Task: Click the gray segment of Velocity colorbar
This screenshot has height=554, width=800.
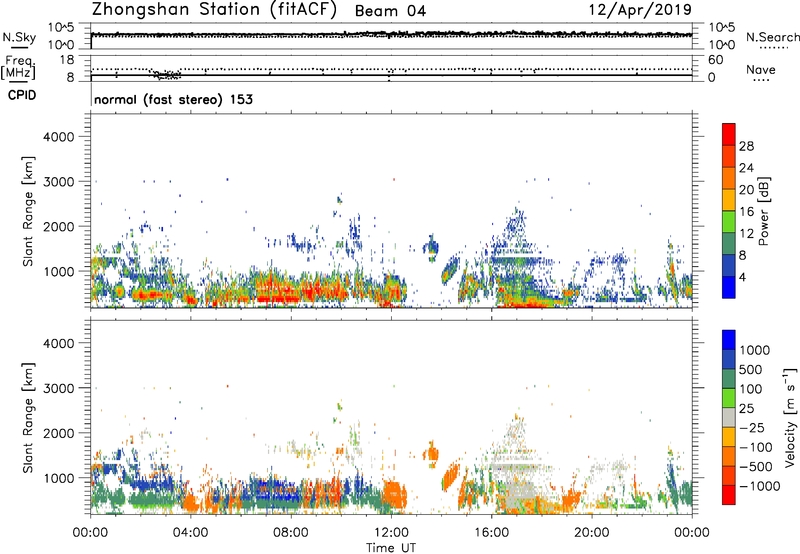Action: point(729,417)
